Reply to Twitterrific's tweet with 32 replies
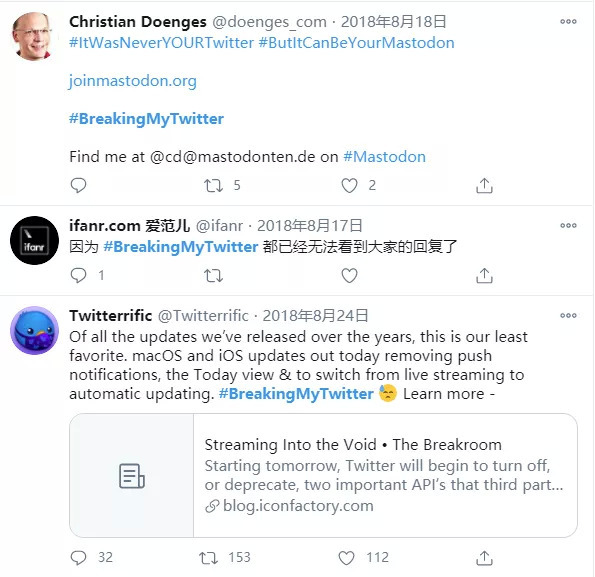 pyautogui.click(x=79, y=558)
